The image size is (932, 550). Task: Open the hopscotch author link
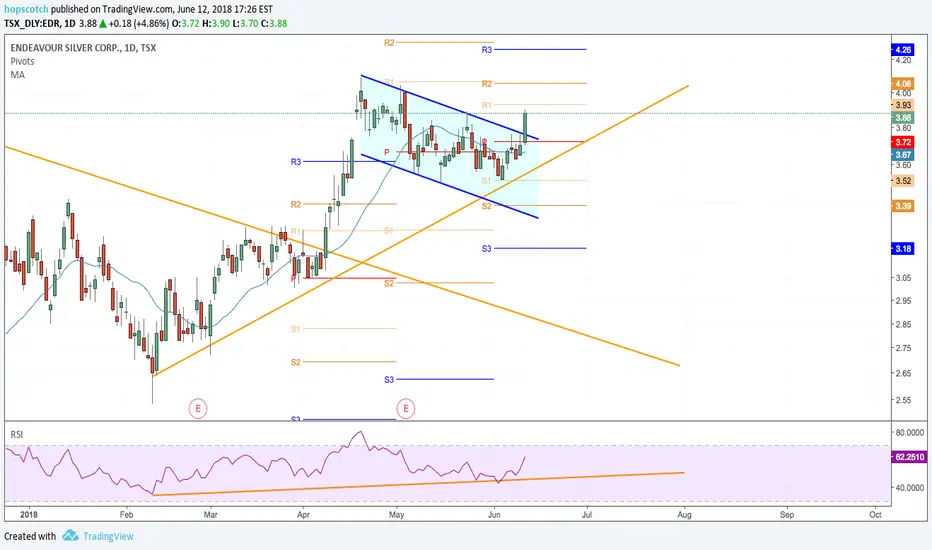point(26,10)
